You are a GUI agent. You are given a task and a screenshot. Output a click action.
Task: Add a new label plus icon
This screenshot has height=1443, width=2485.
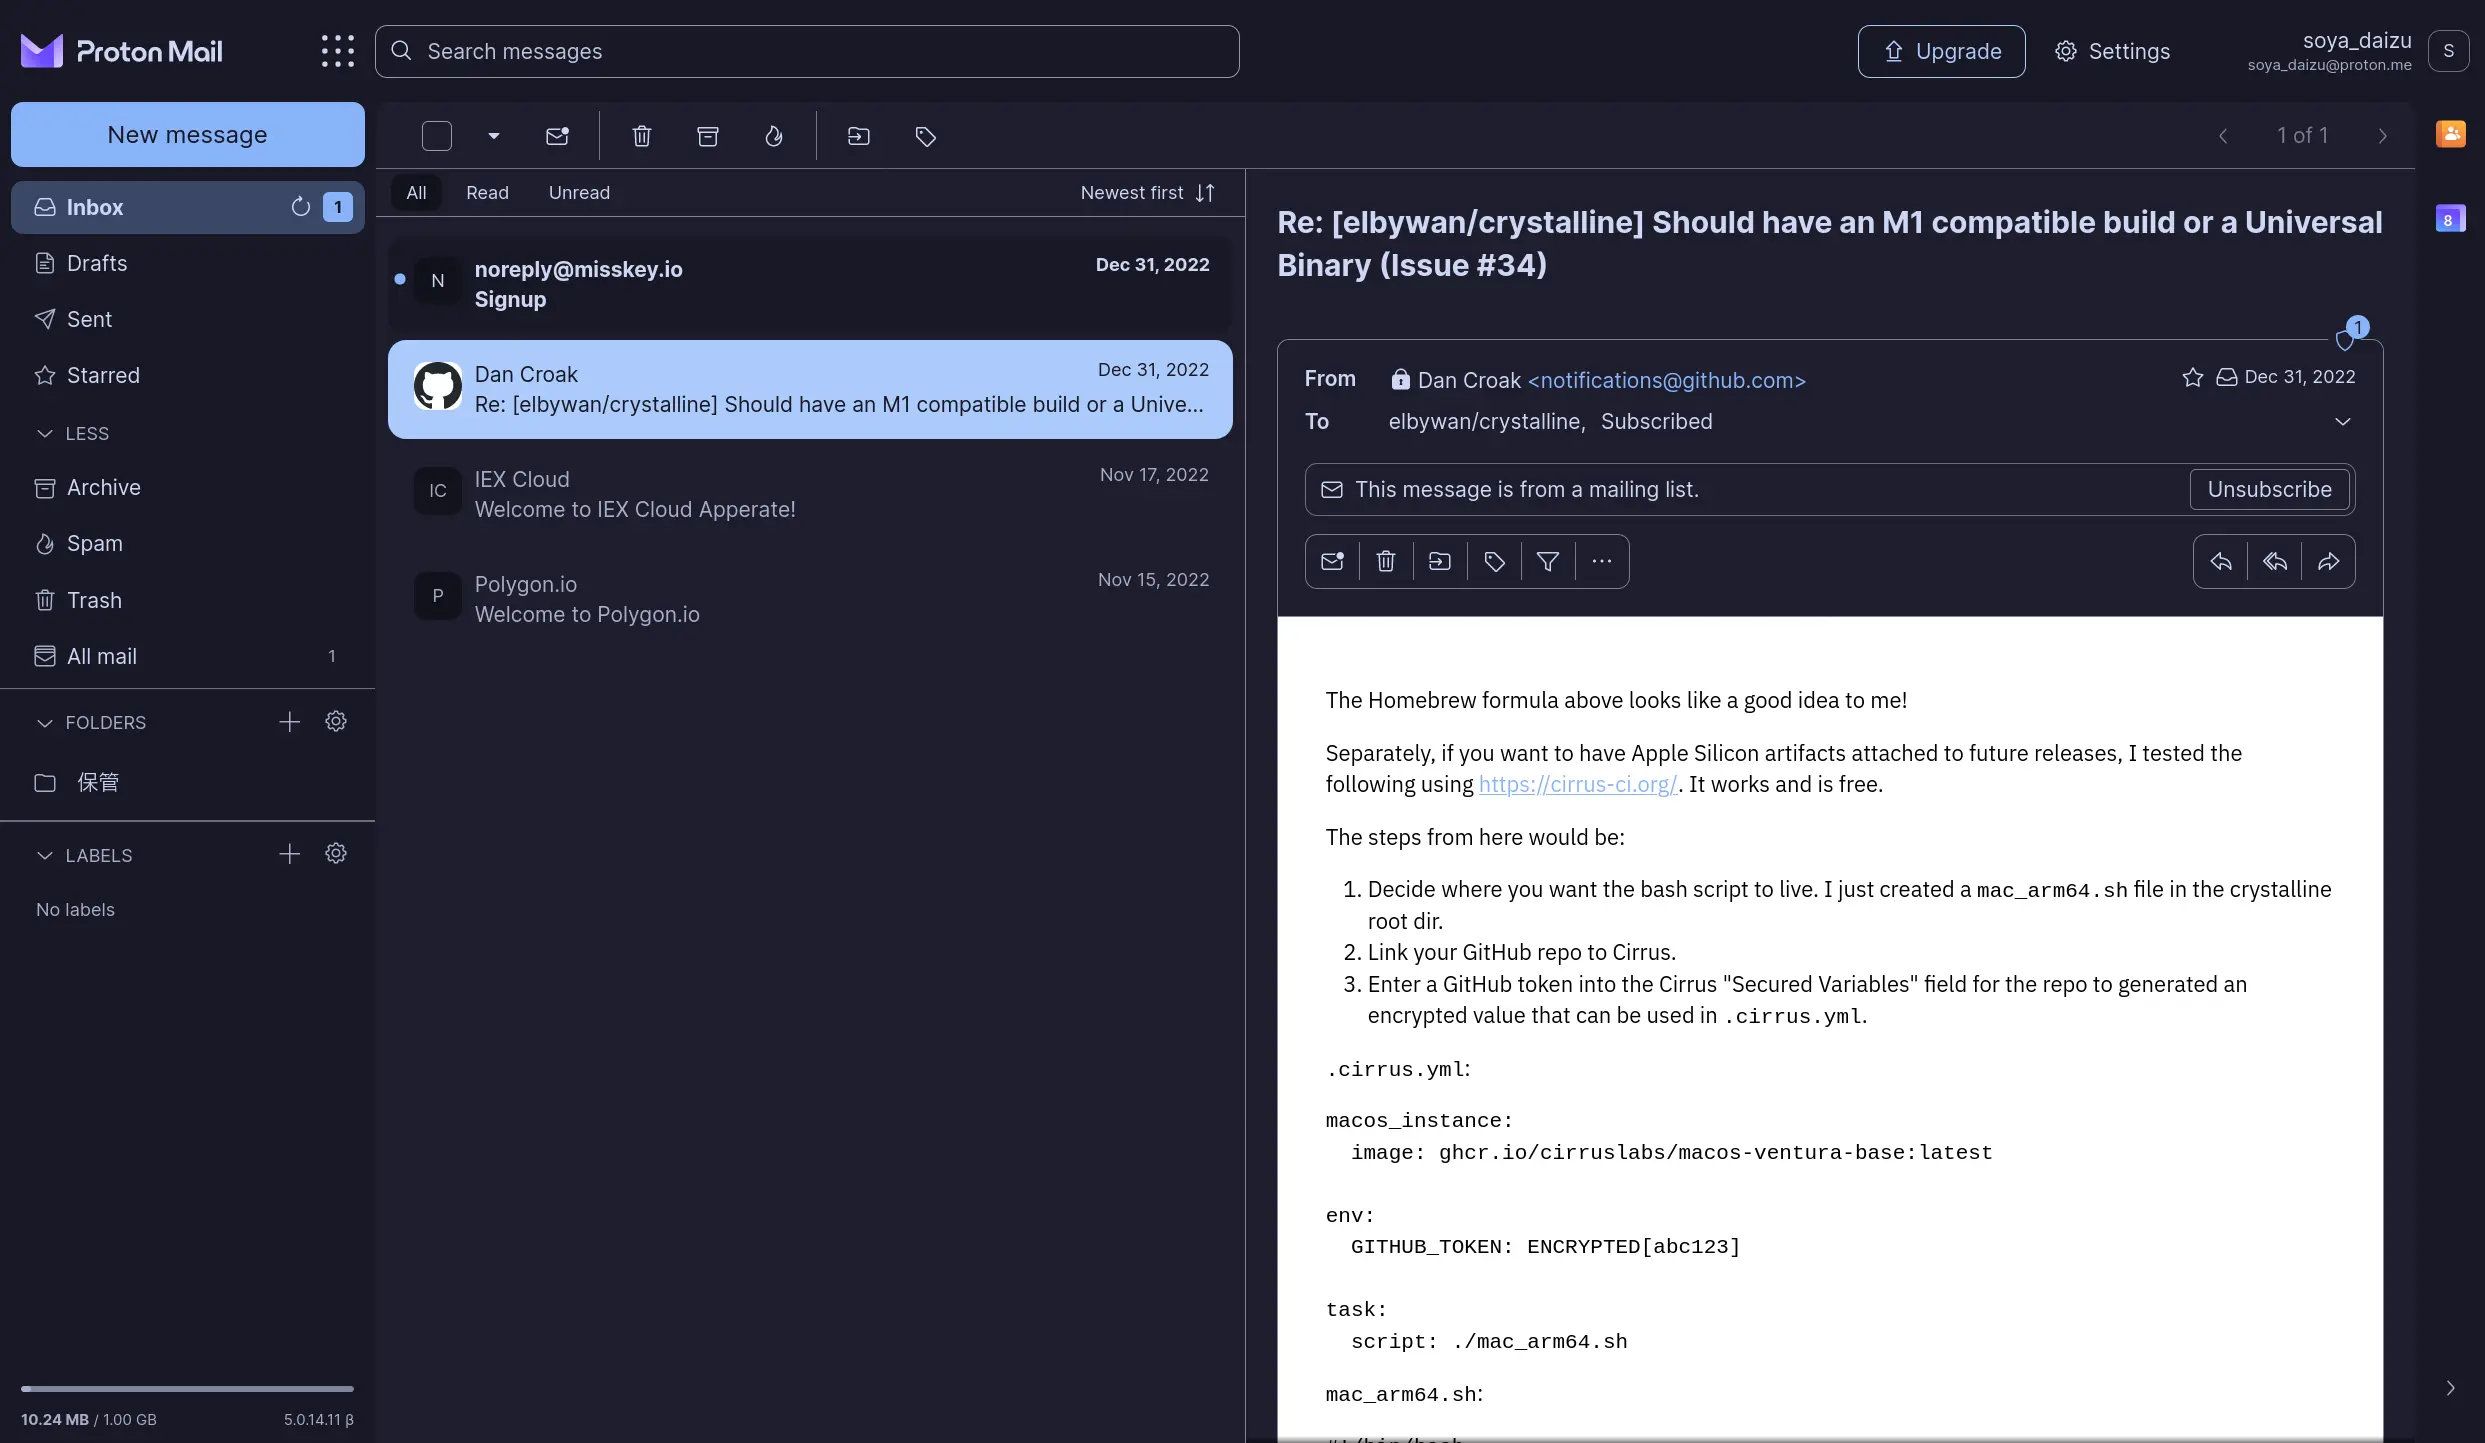click(289, 853)
